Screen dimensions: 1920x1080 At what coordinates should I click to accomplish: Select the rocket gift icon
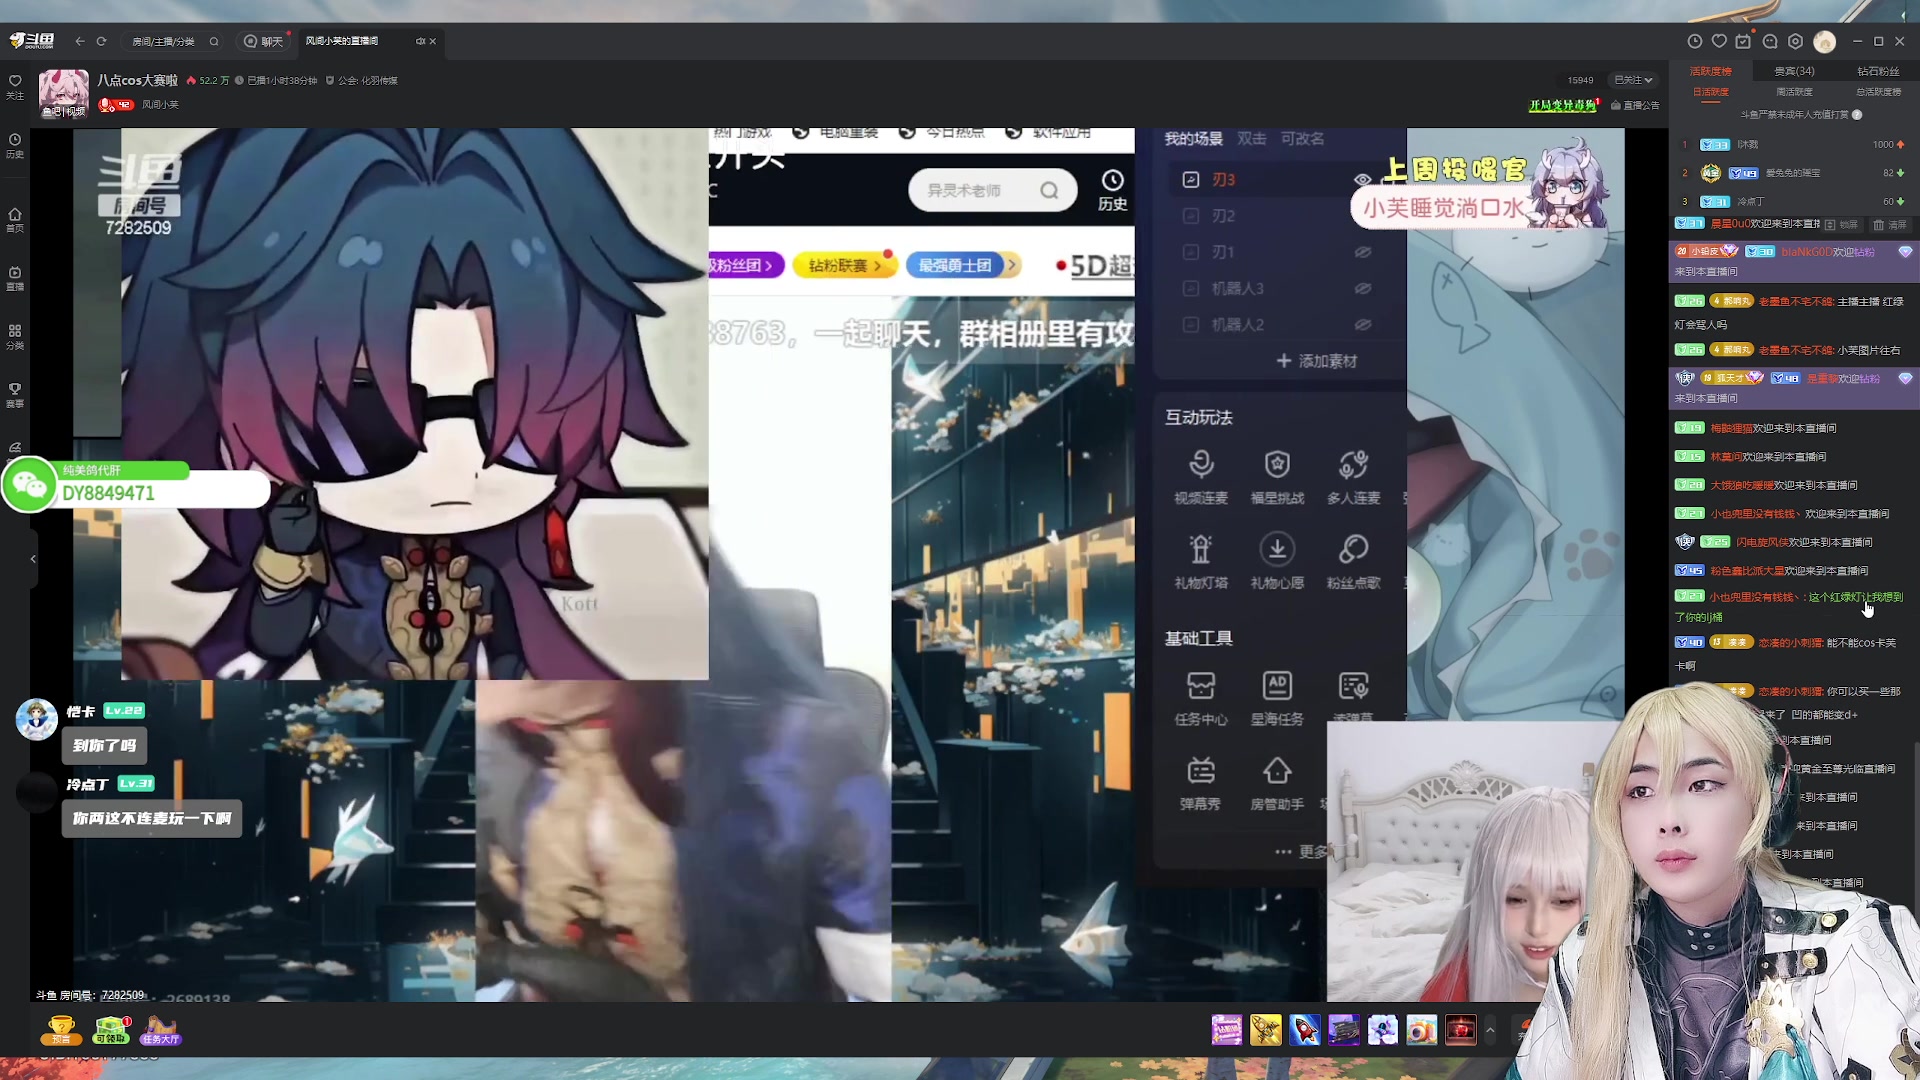(1304, 1029)
